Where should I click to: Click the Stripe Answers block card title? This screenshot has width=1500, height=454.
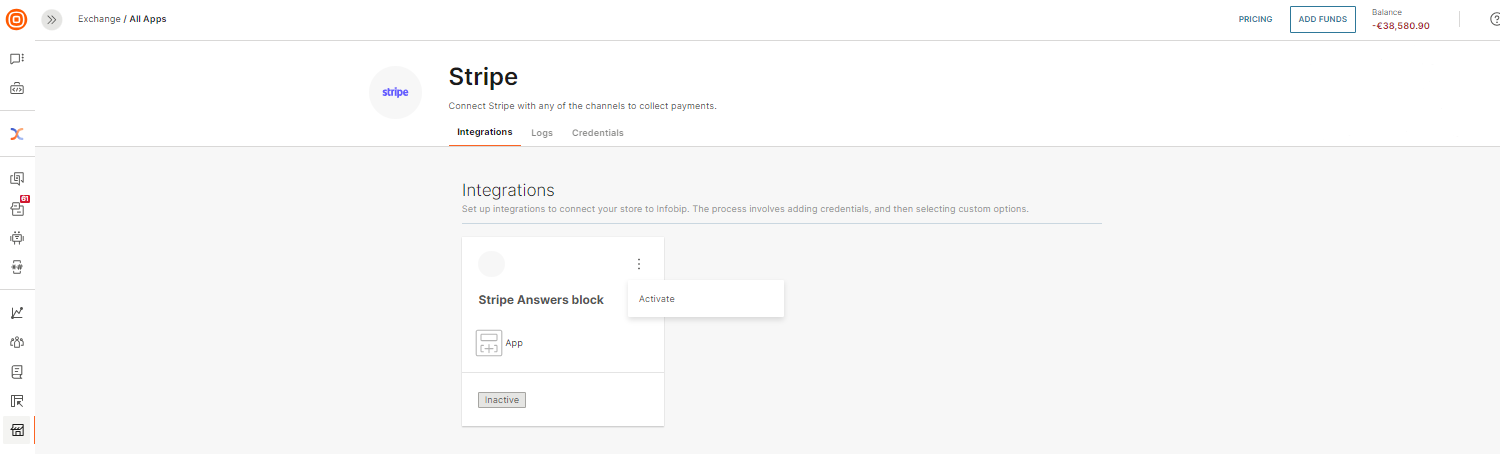(x=541, y=300)
